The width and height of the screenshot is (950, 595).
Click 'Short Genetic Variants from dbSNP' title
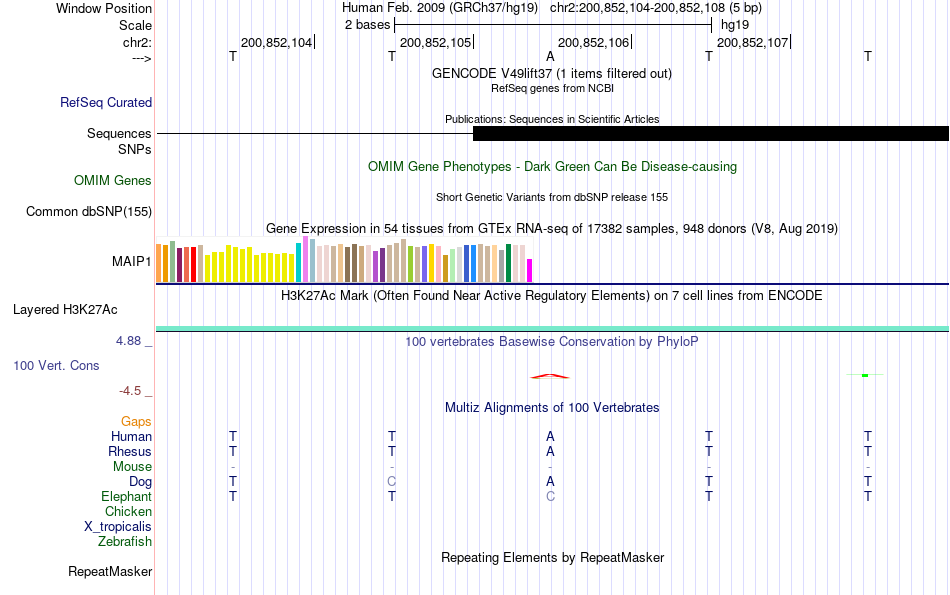[x=552, y=198]
